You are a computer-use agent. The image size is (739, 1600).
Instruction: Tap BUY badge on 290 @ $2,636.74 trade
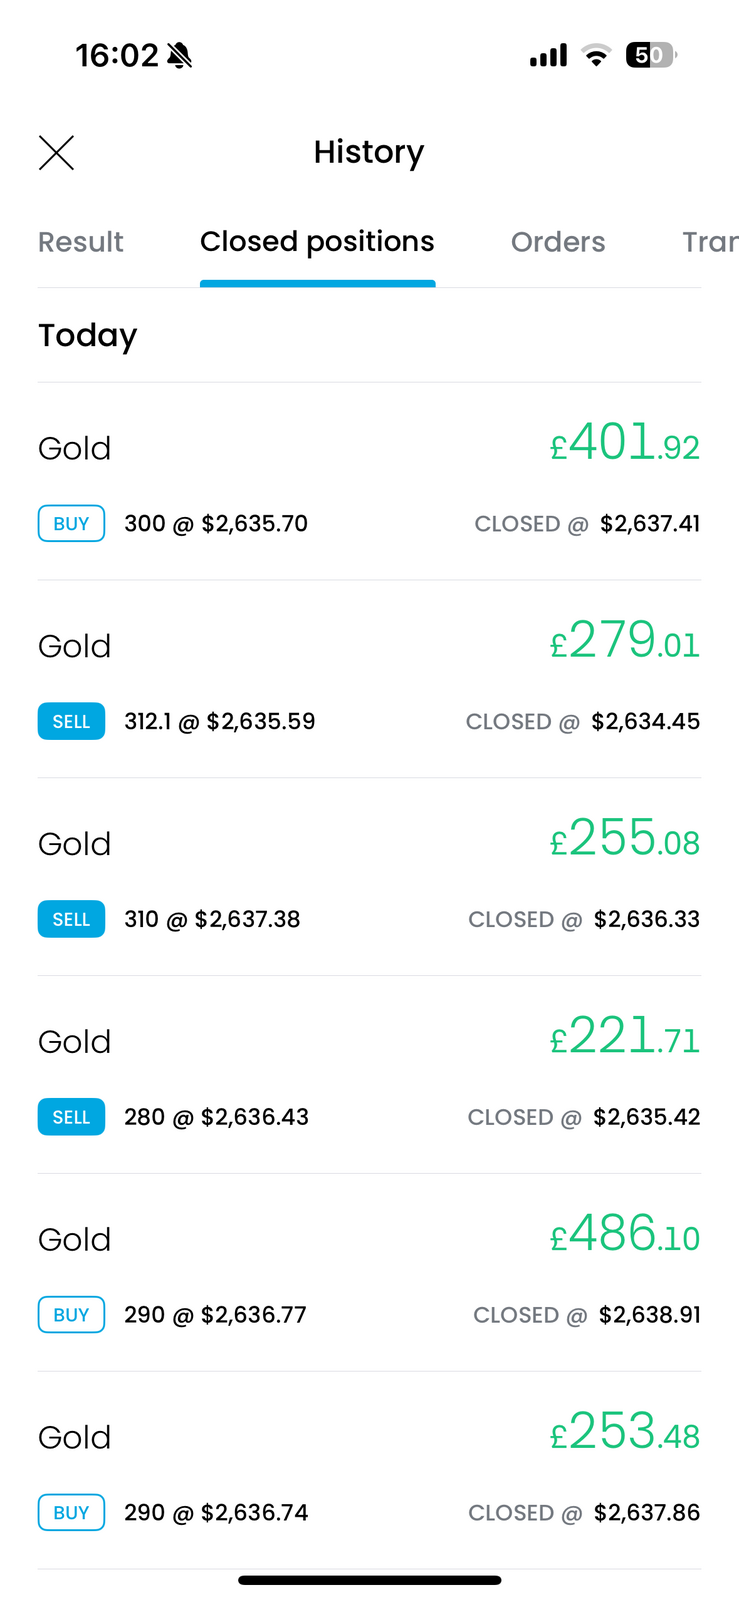coord(71,1513)
